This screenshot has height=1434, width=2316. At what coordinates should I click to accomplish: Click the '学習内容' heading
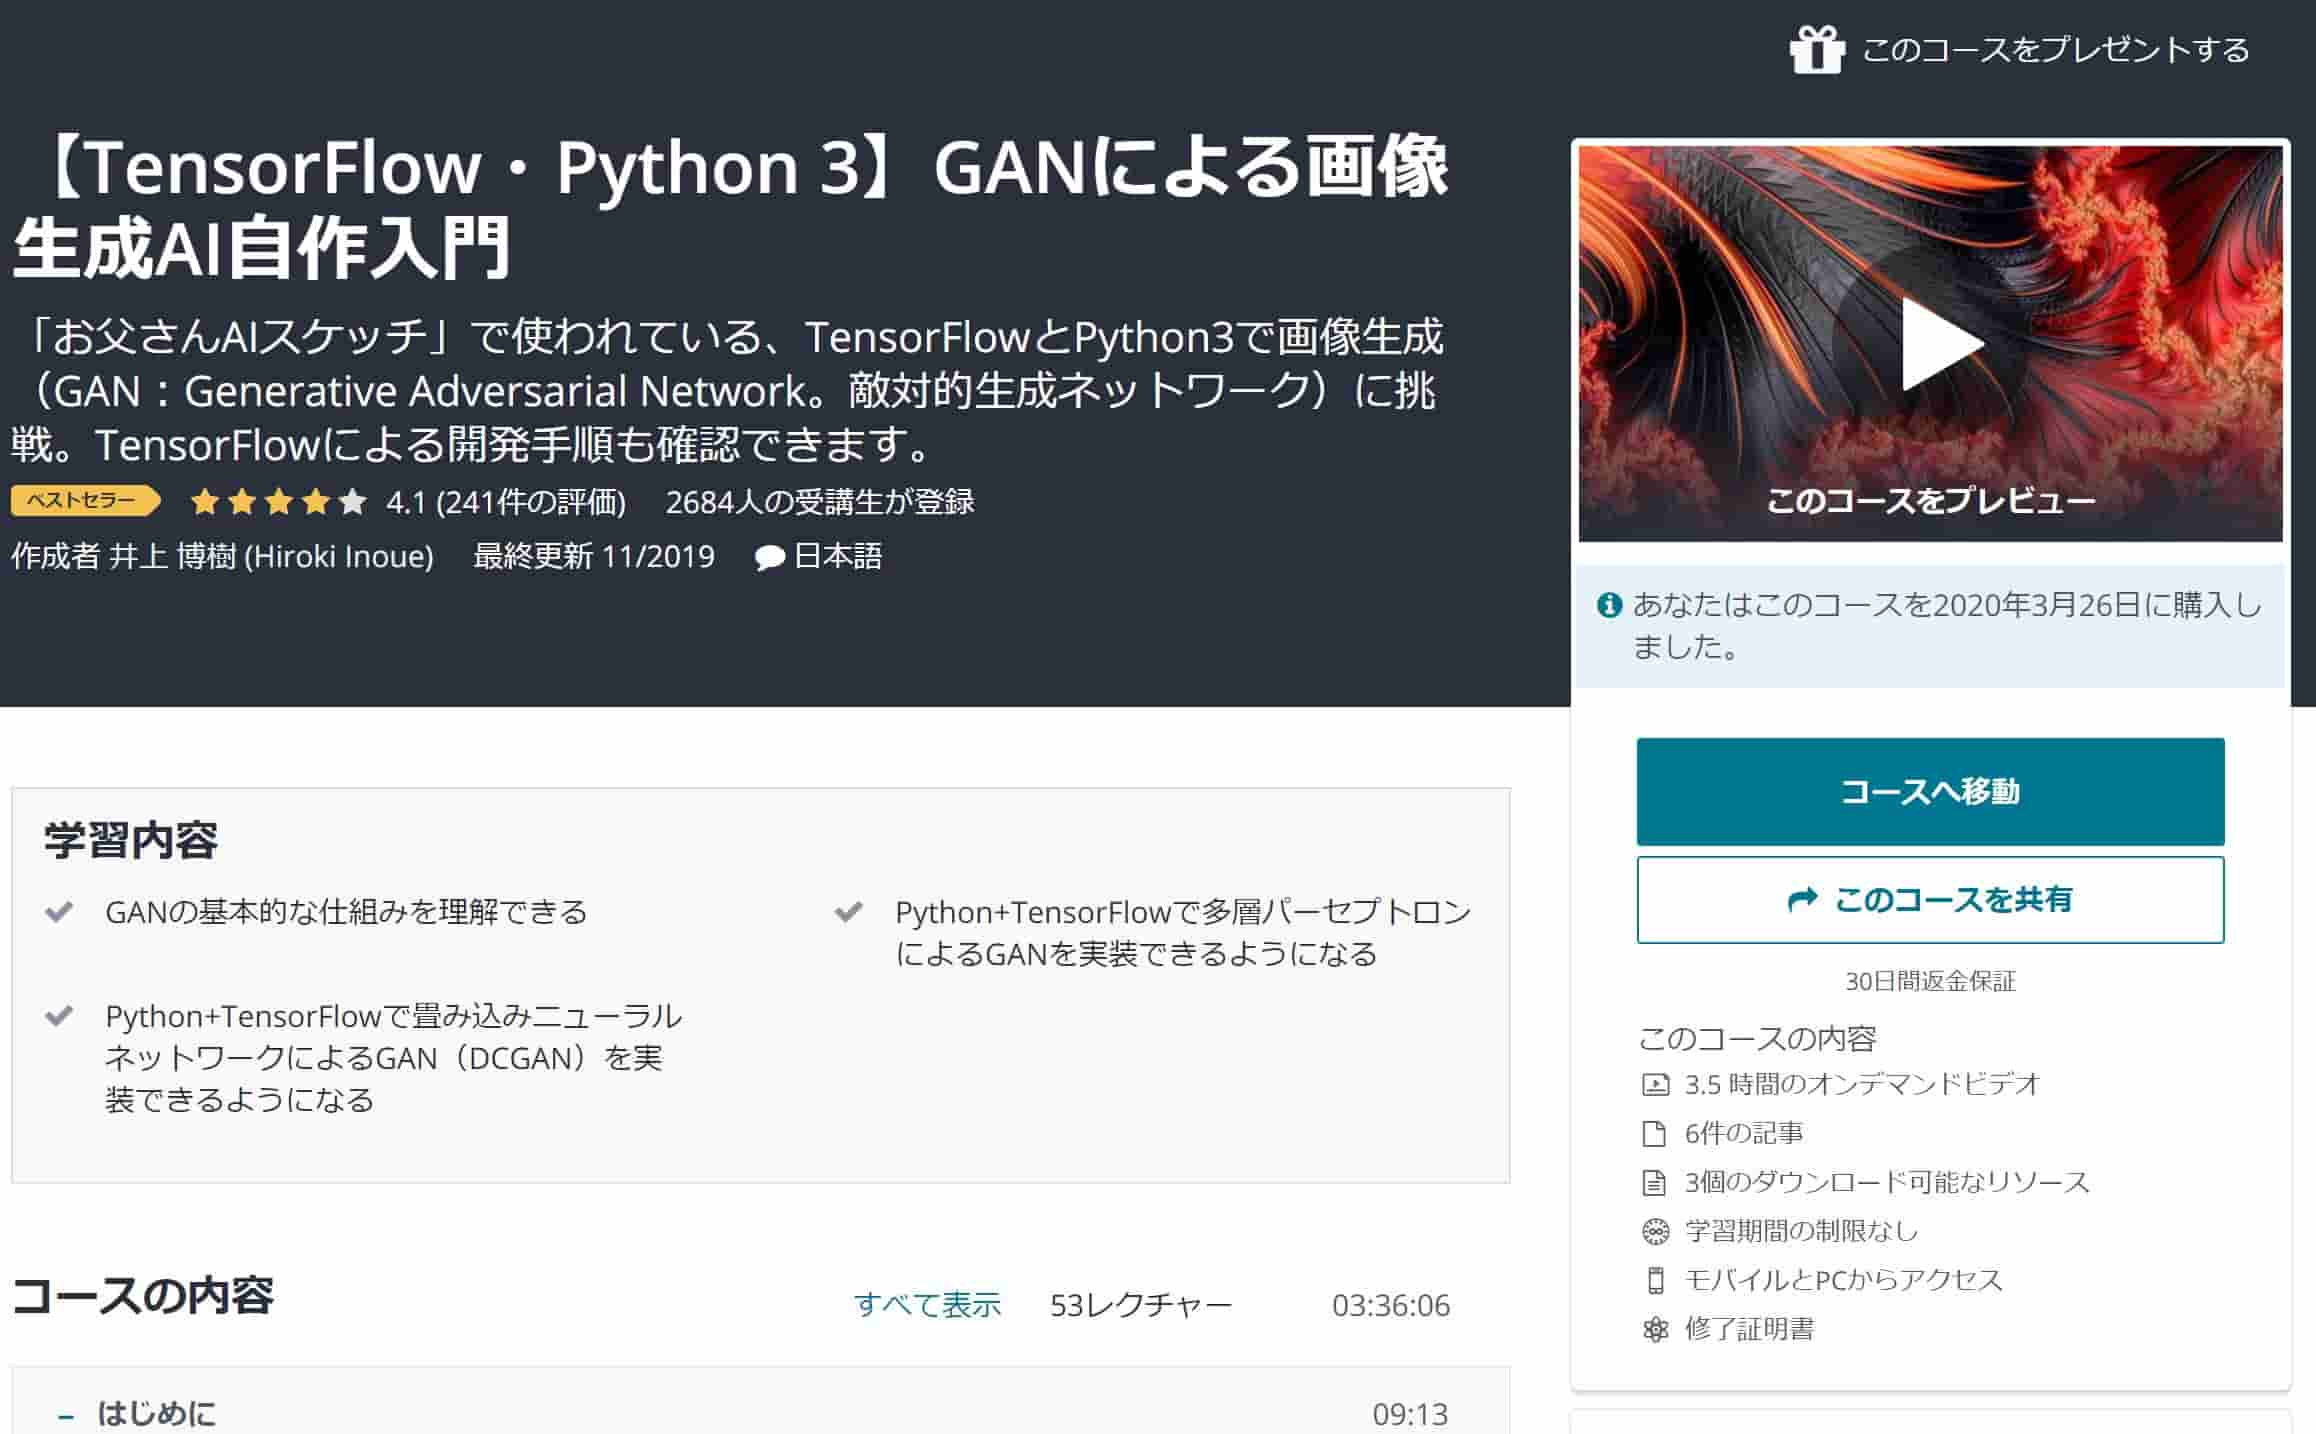(130, 839)
